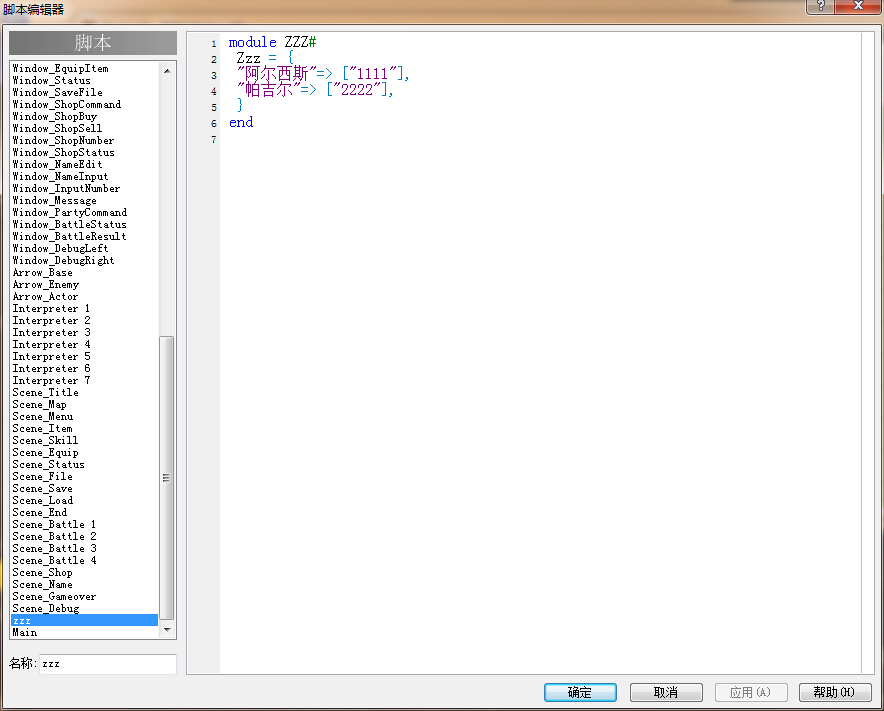This screenshot has width=884, height=711.
Task: Select the Scene_File script
Action: pyautogui.click(x=84, y=476)
